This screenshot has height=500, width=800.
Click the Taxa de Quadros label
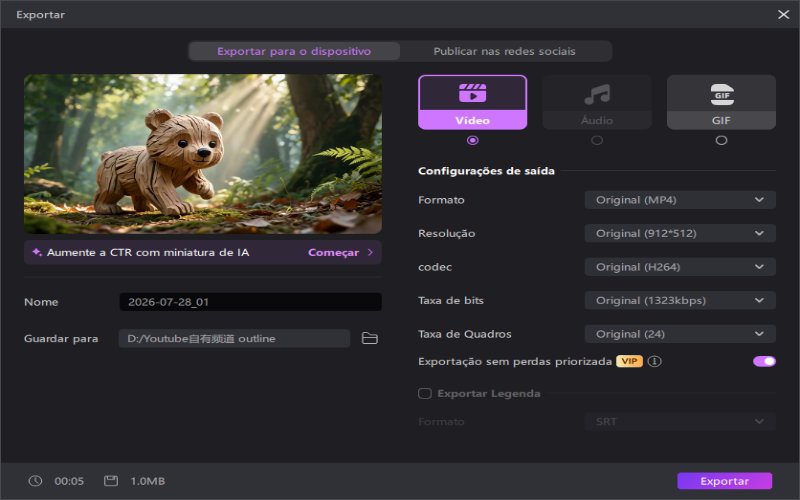tap(464, 334)
